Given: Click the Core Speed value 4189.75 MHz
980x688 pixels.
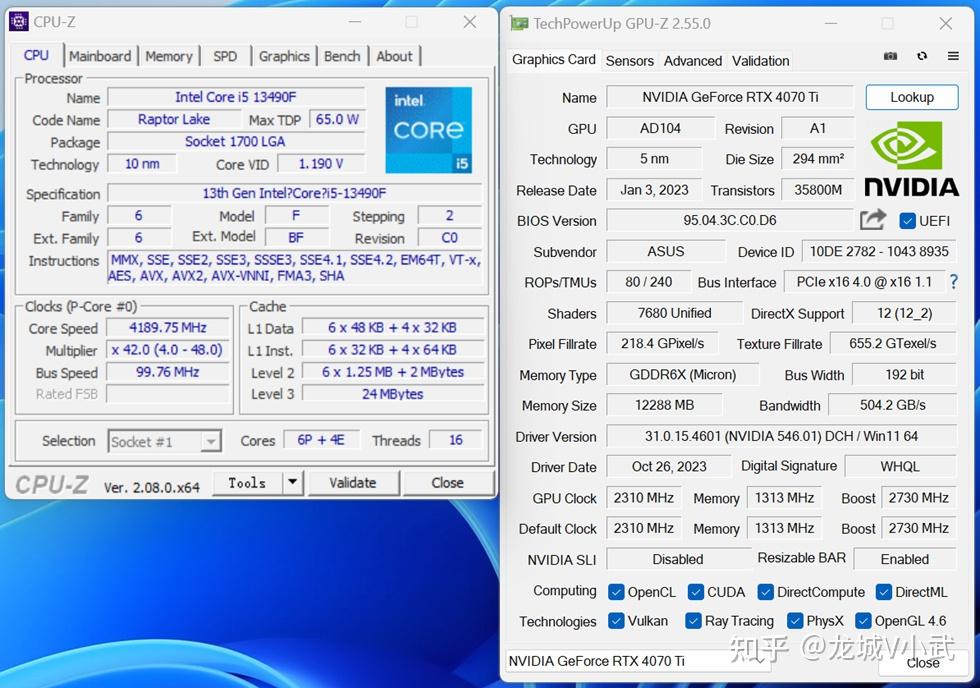Looking at the screenshot, I should (168, 327).
